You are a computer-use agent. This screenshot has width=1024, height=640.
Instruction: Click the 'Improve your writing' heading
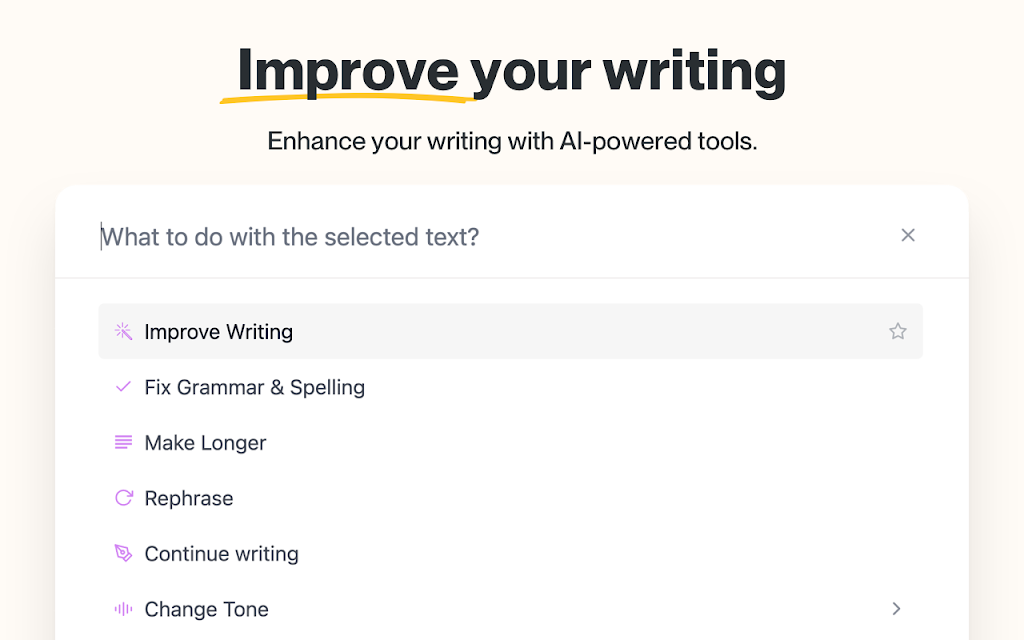pos(511,72)
